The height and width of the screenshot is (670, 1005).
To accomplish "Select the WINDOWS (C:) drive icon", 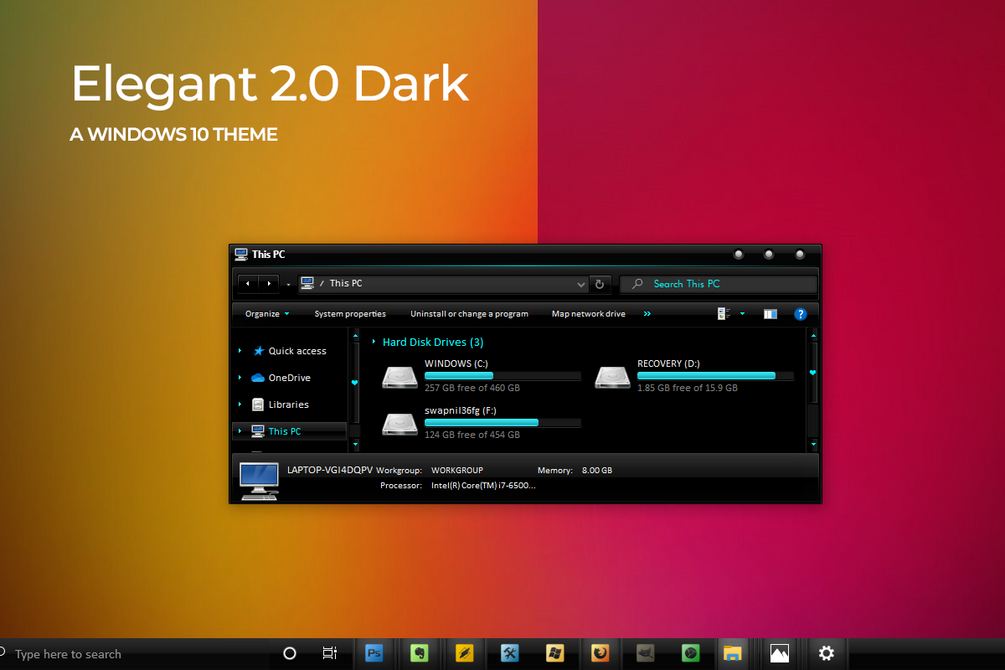I will coord(400,376).
